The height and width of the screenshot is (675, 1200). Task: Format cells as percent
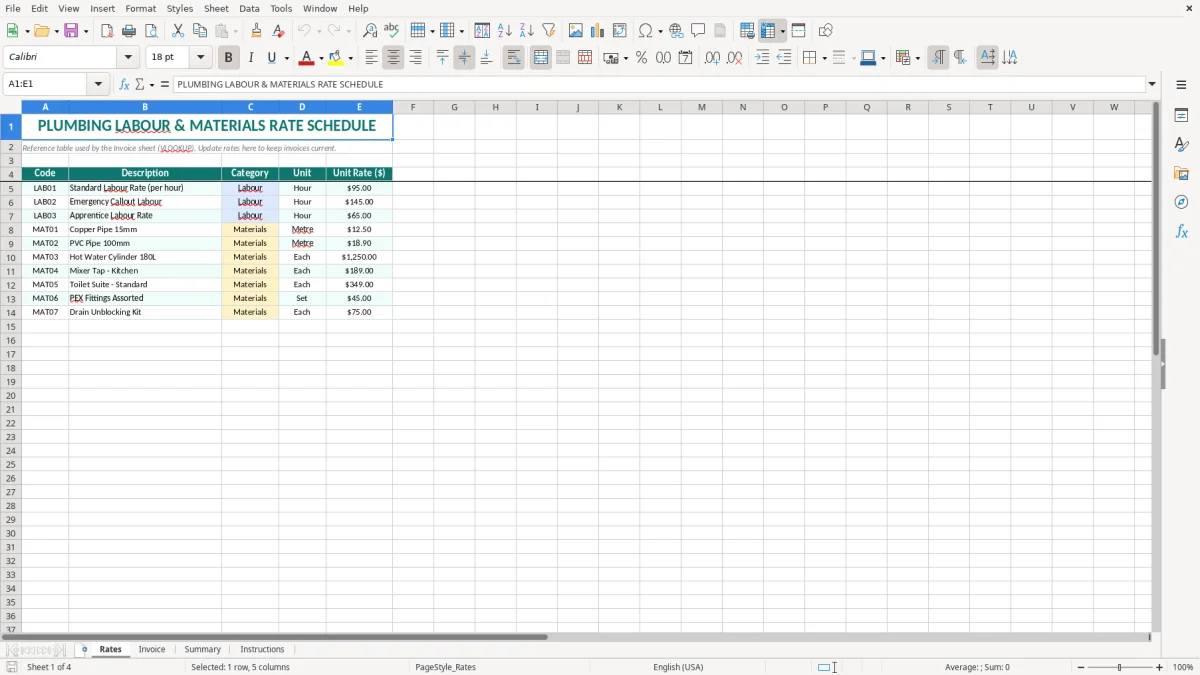coord(641,58)
